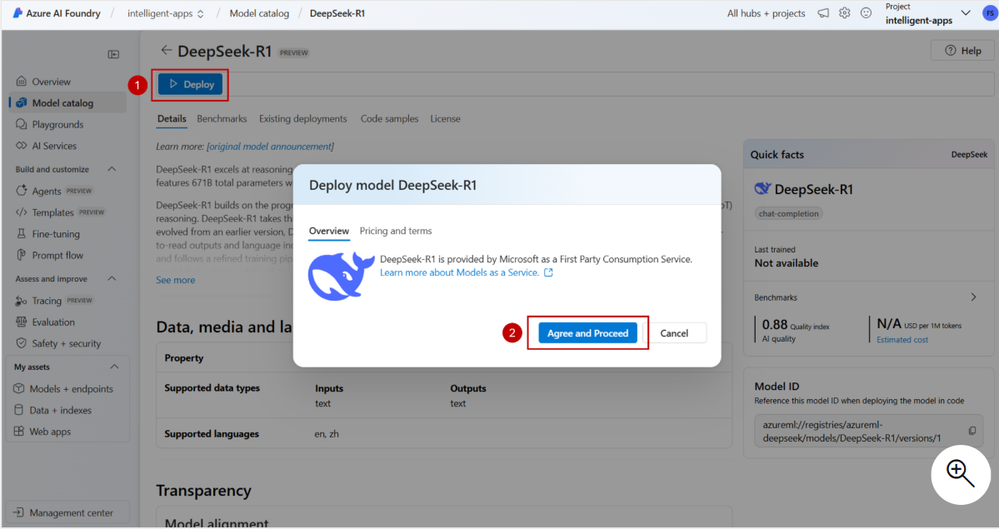Click Model catalog breadcrumb

tap(259, 13)
